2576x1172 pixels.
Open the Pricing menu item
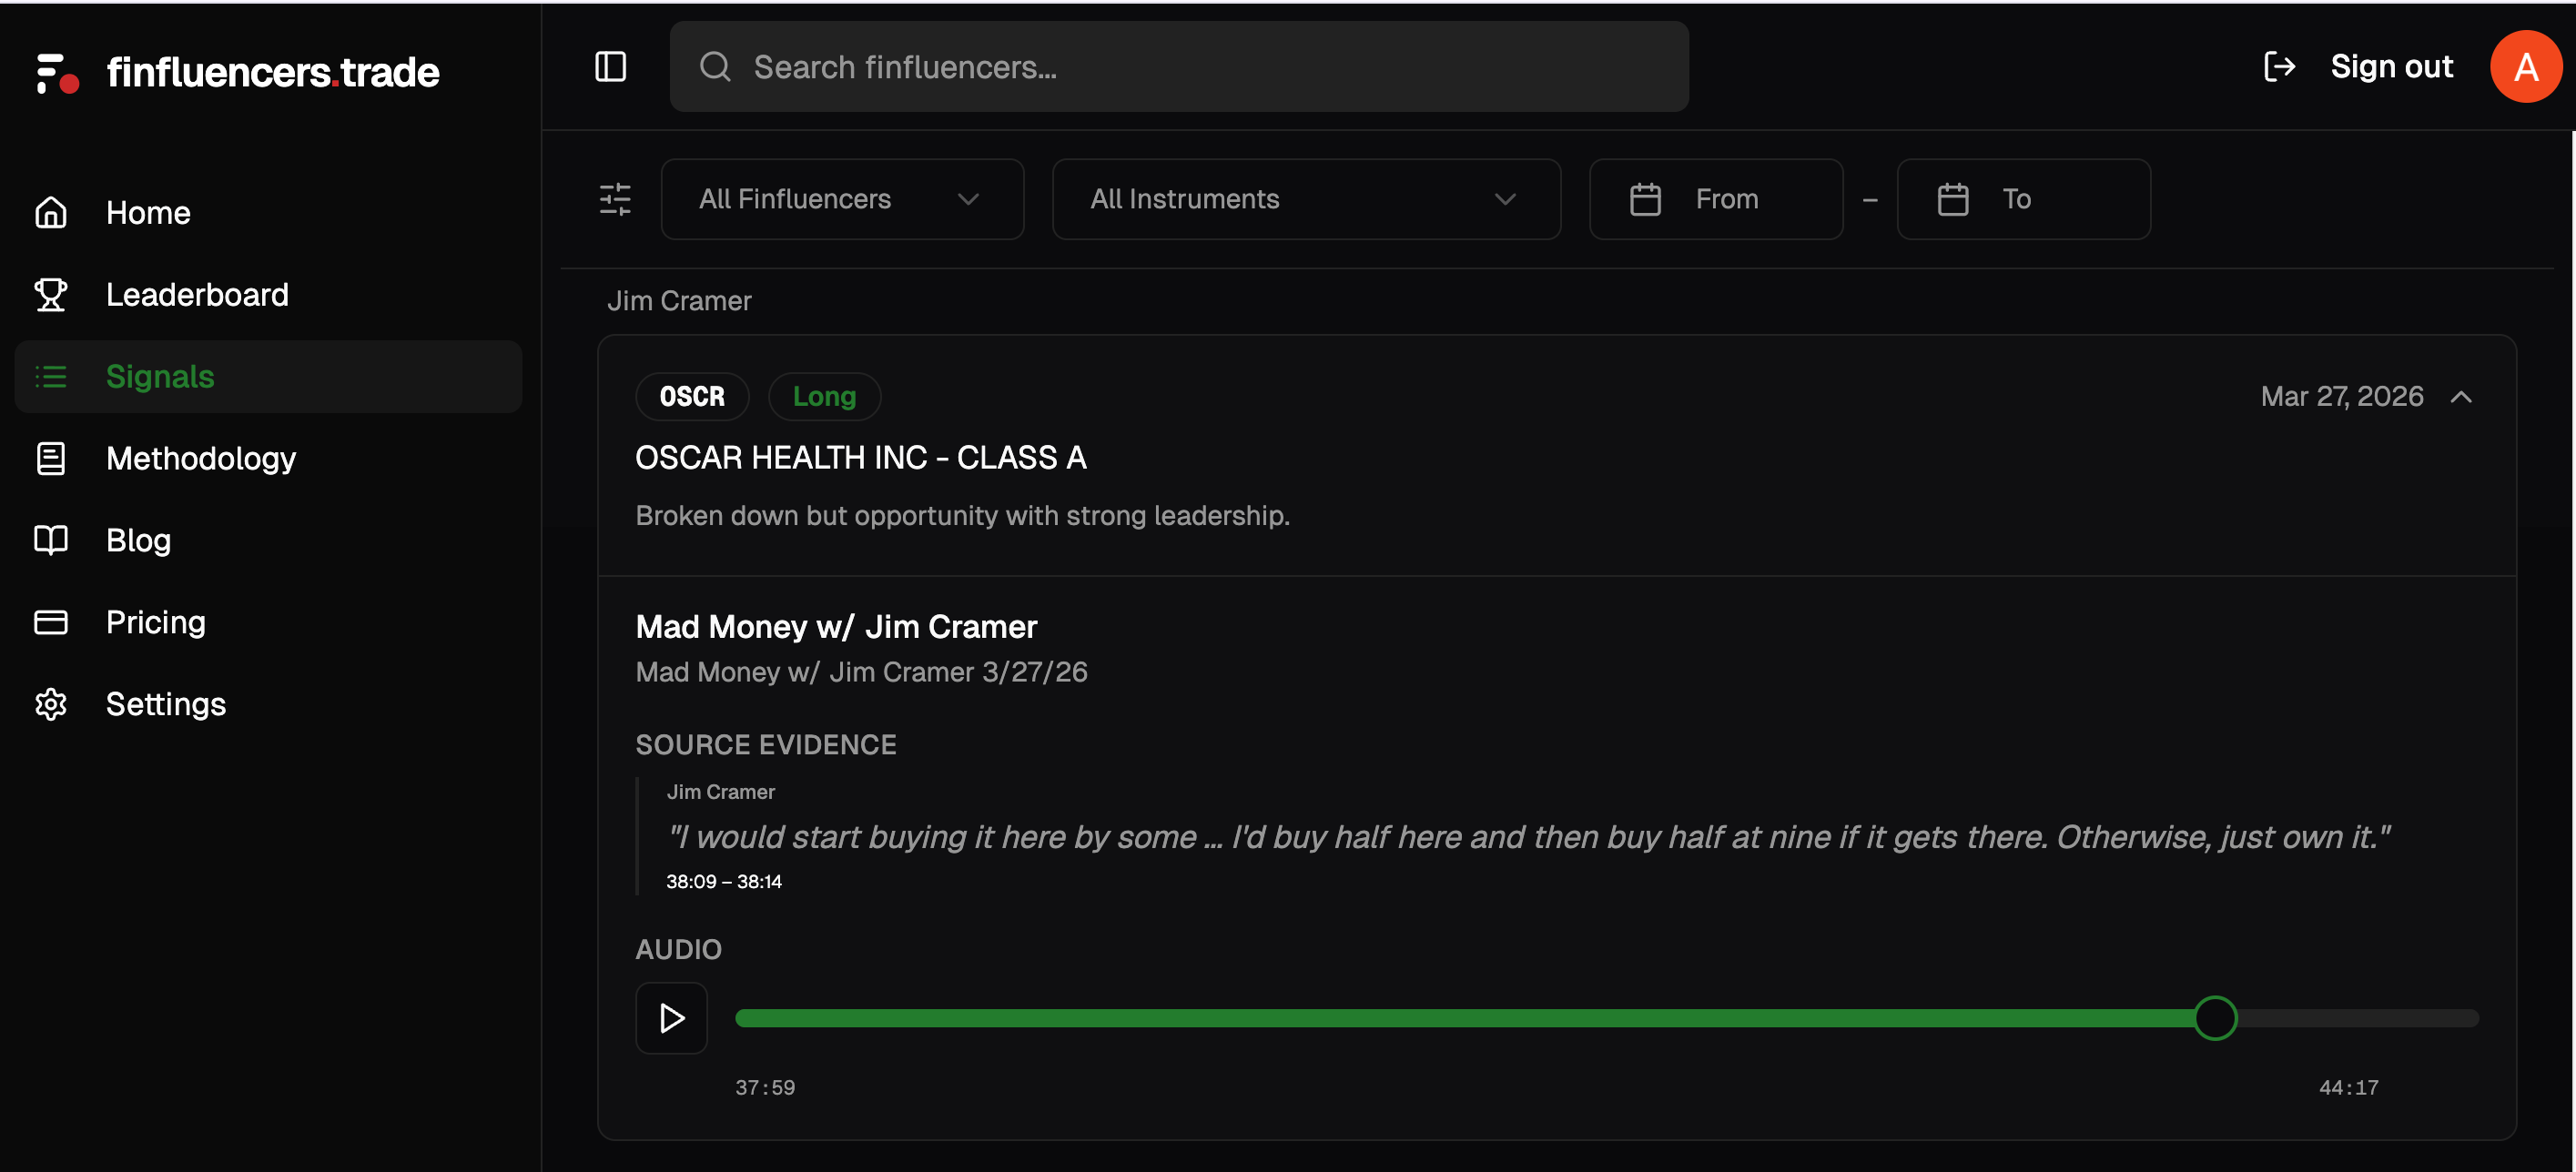click(x=156, y=622)
